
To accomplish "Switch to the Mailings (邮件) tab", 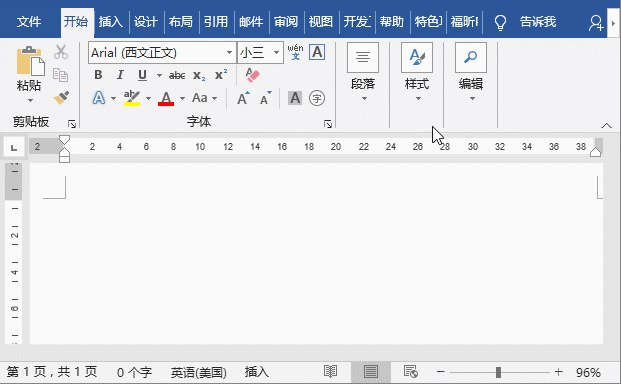I will point(251,21).
